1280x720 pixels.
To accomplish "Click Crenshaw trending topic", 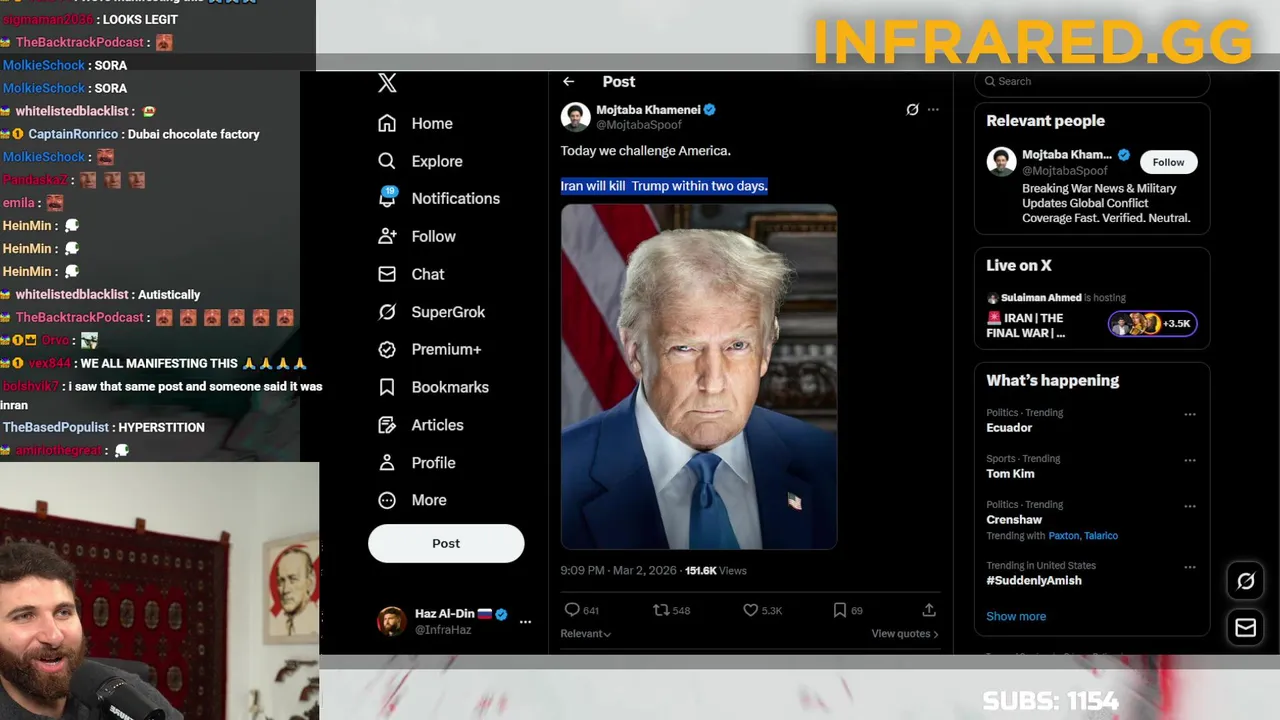I will point(1014,520).
